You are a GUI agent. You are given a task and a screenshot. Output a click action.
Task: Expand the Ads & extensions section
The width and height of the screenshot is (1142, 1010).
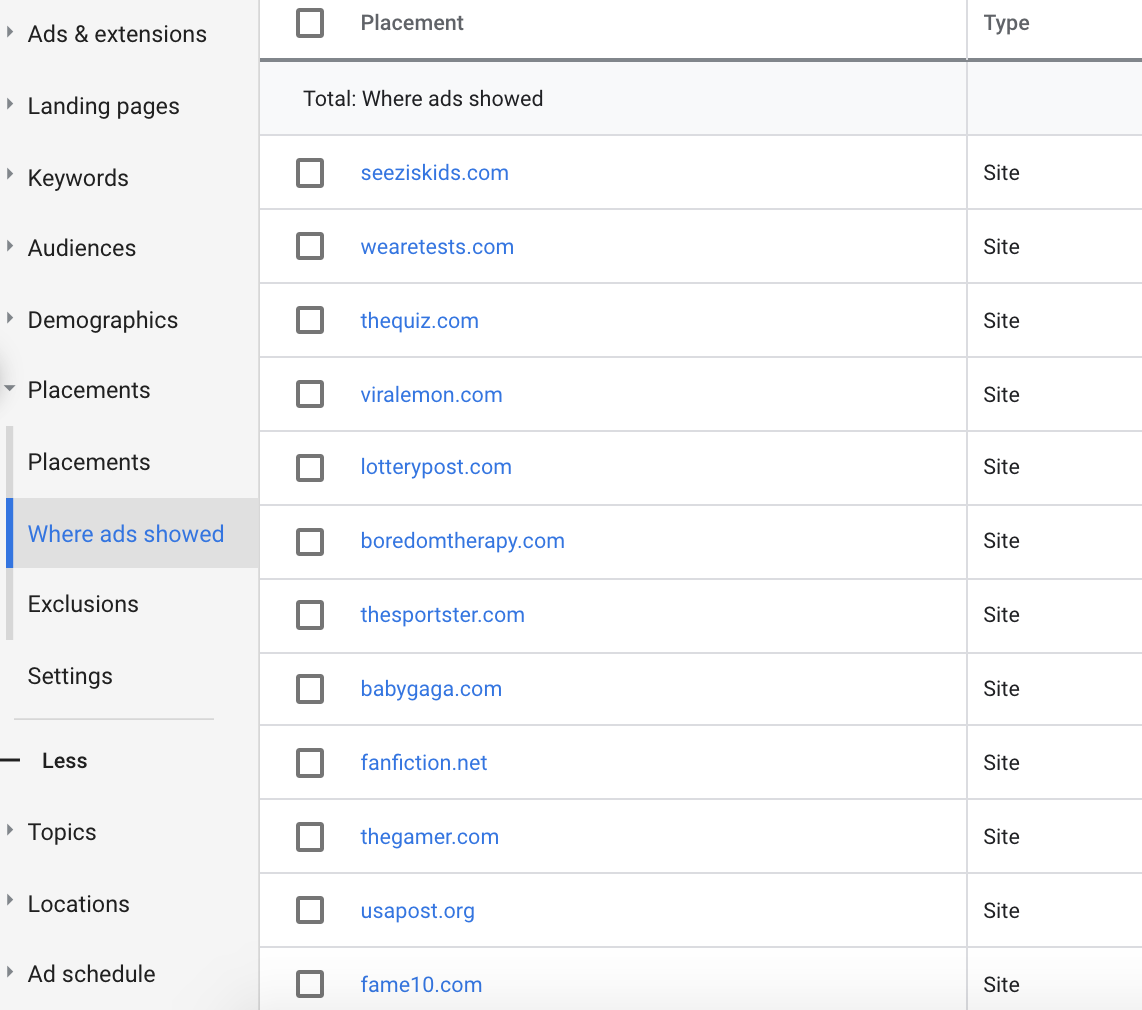(10, 33)
